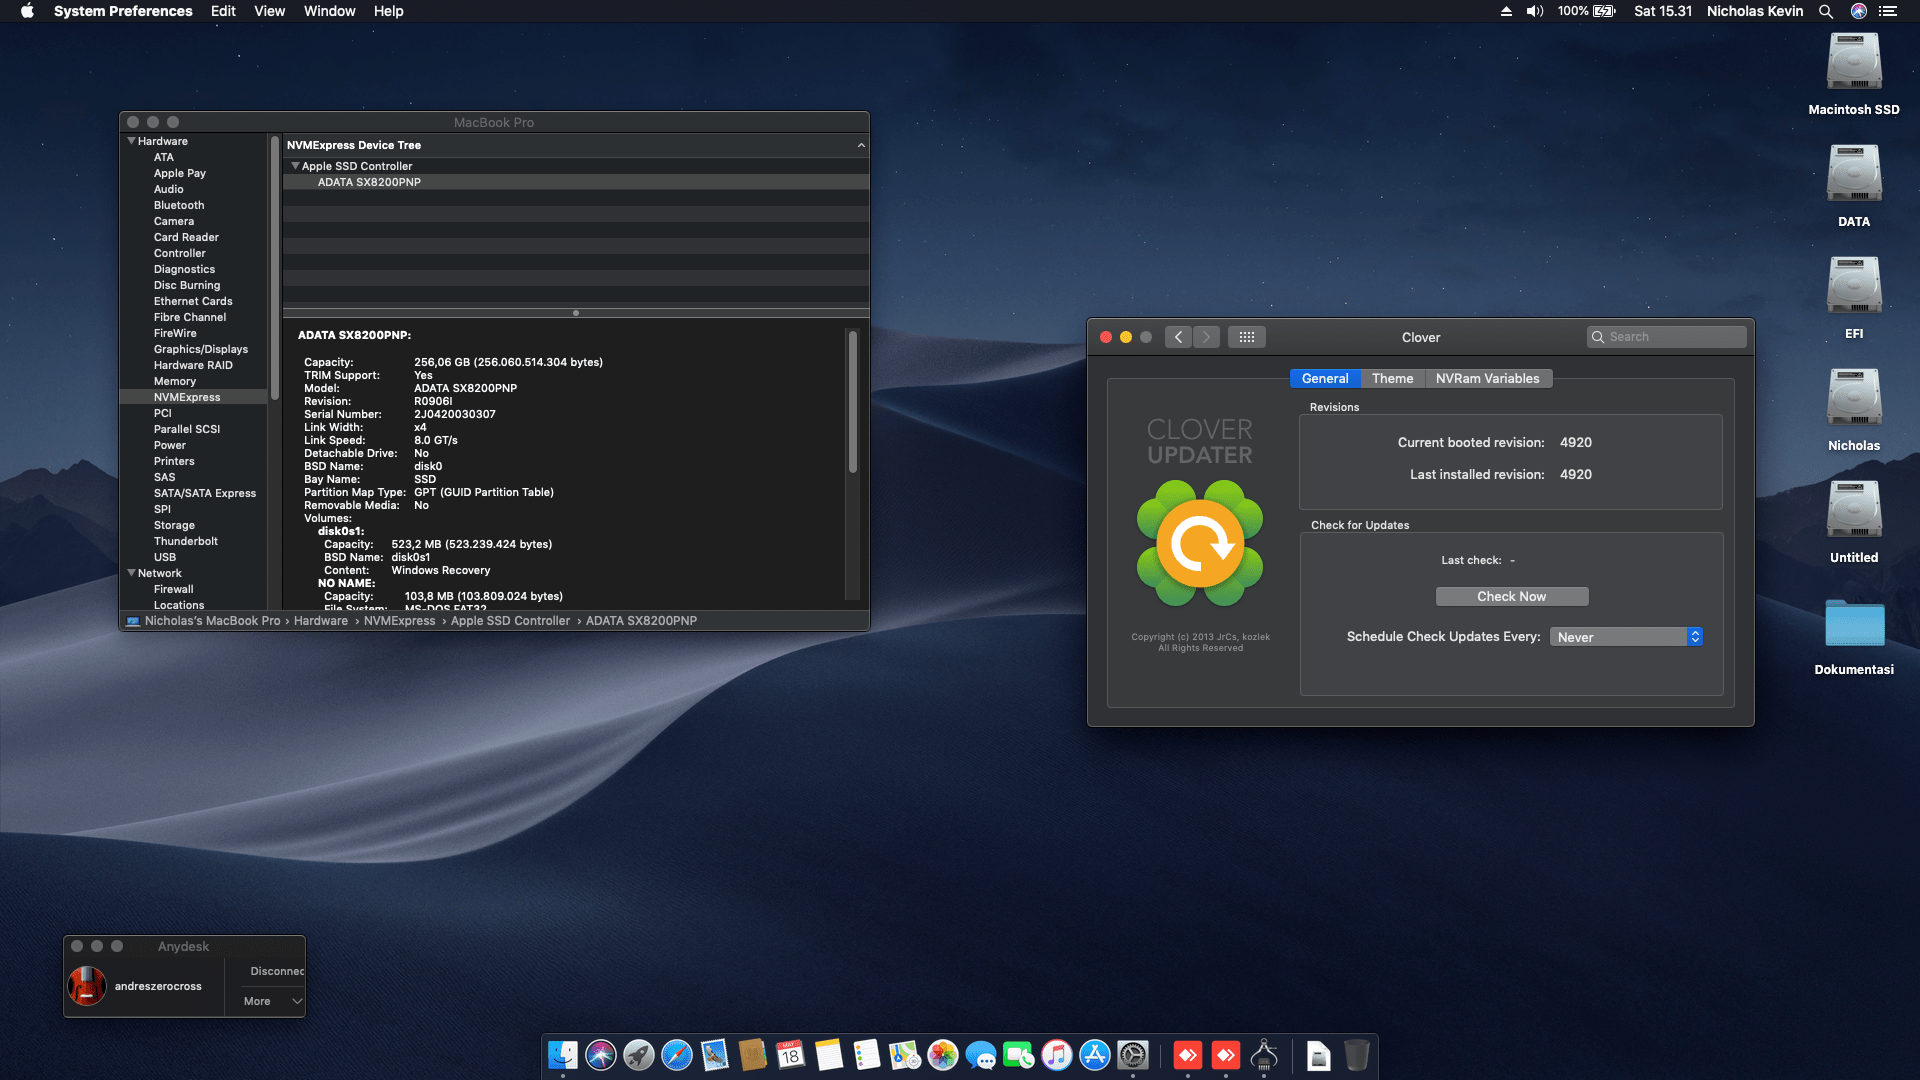1920x1080 pixels.
Task: Open the Window menu in the menu bar
Action: pyautogui.click(x=330, y=11)
